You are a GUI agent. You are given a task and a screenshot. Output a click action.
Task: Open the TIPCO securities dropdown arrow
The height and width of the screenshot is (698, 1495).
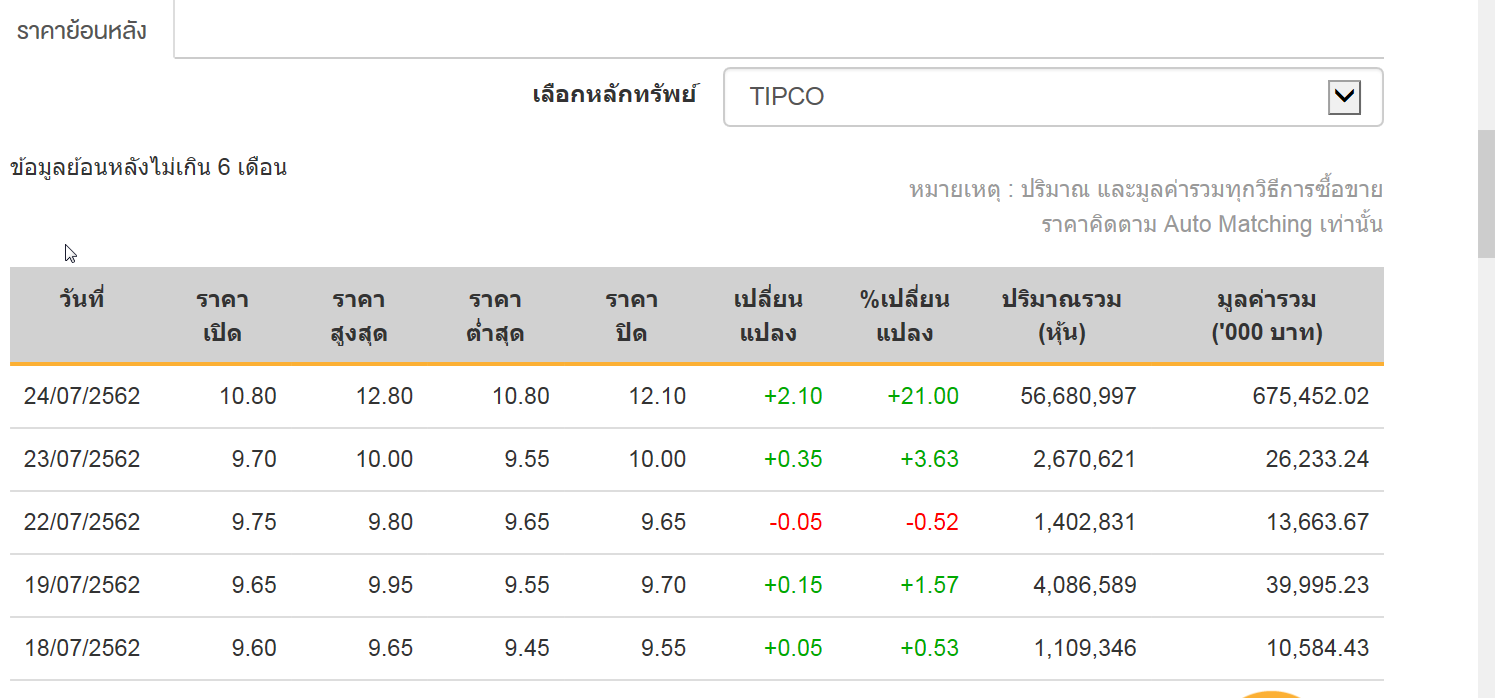1344,97
